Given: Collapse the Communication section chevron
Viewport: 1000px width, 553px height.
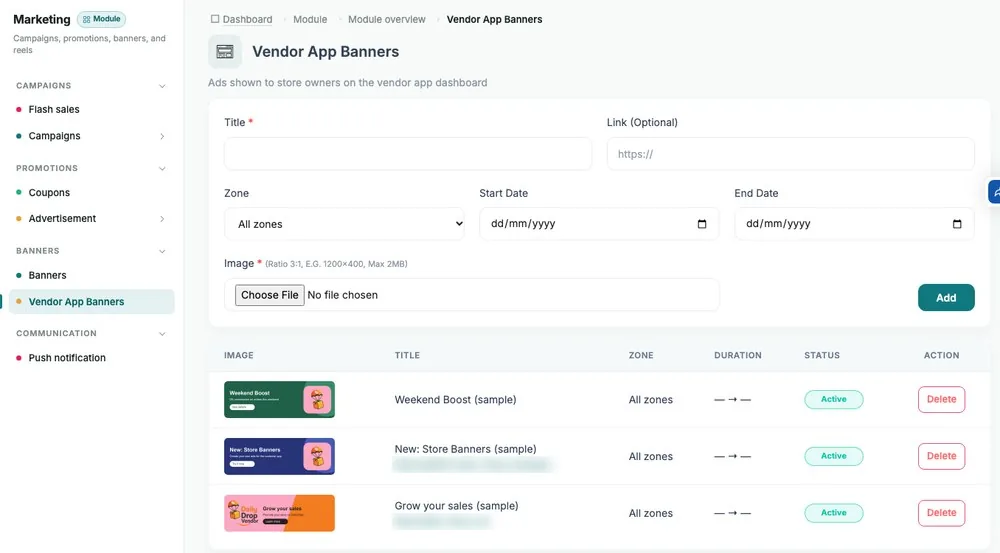Looking at the screenshot, I should click(162, 334).
